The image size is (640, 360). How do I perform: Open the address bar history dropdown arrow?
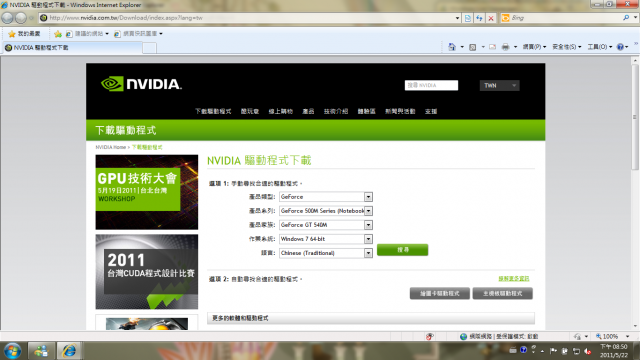tap(457, 18)
